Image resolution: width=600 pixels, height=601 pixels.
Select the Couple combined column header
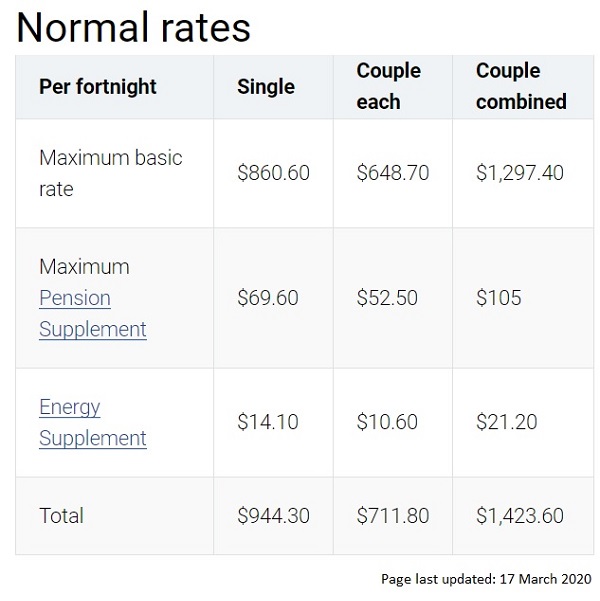tap(521, 86)
